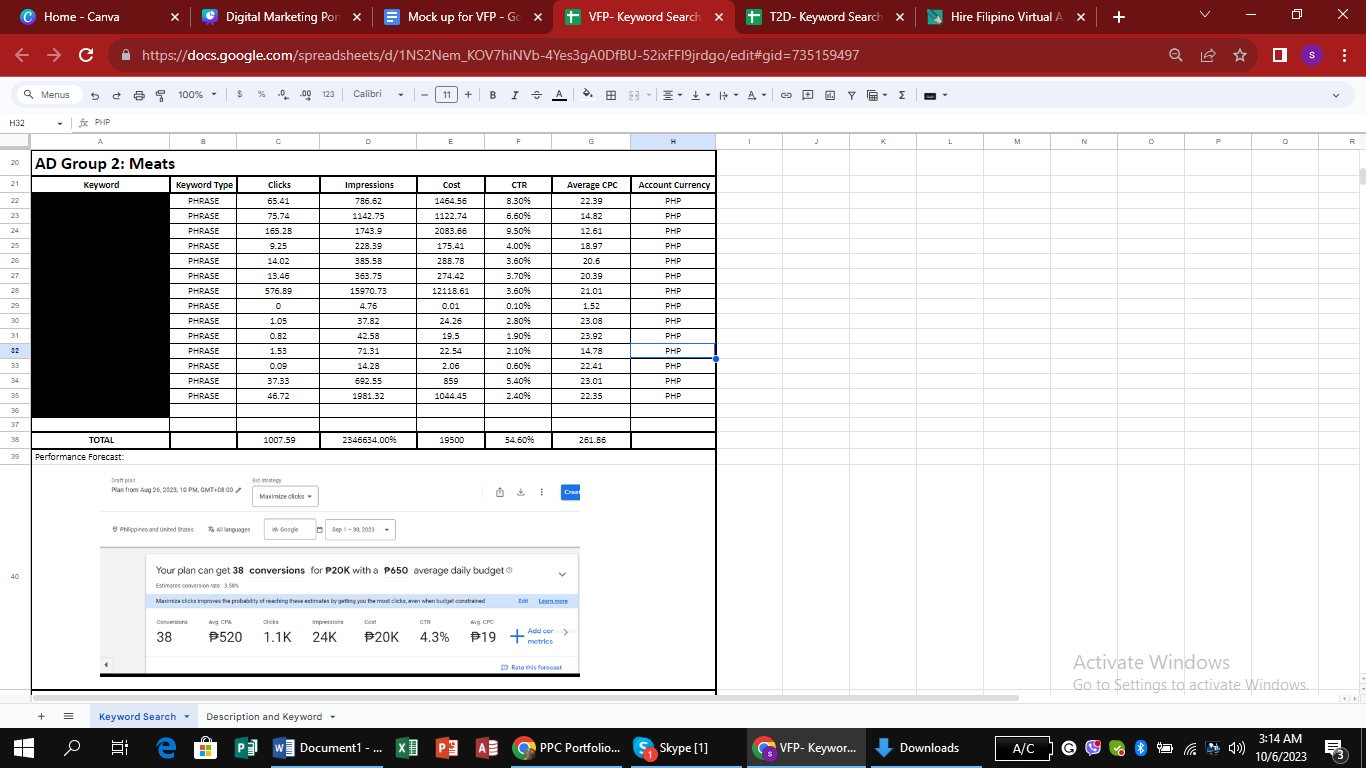
Task: Click the Menus search box
Action: (48, 95)
